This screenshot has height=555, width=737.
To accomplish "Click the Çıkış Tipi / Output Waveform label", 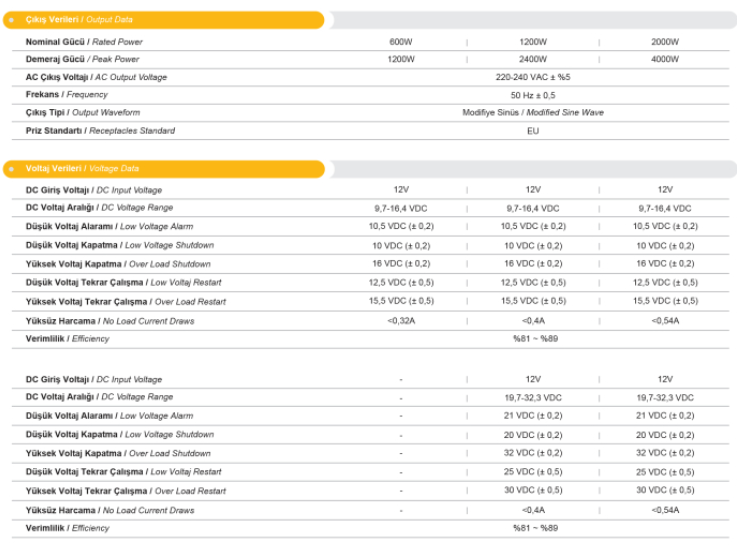I will pyautogui.click(x=83, y=113).
